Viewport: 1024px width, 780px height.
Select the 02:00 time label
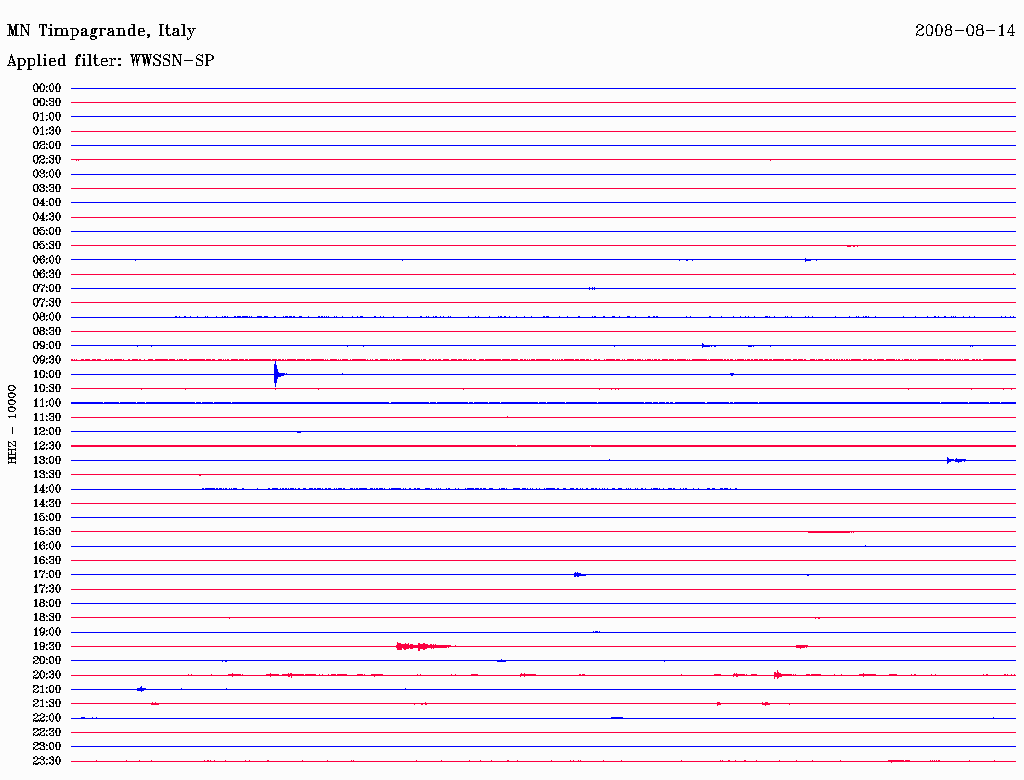(x=47, y=146)
